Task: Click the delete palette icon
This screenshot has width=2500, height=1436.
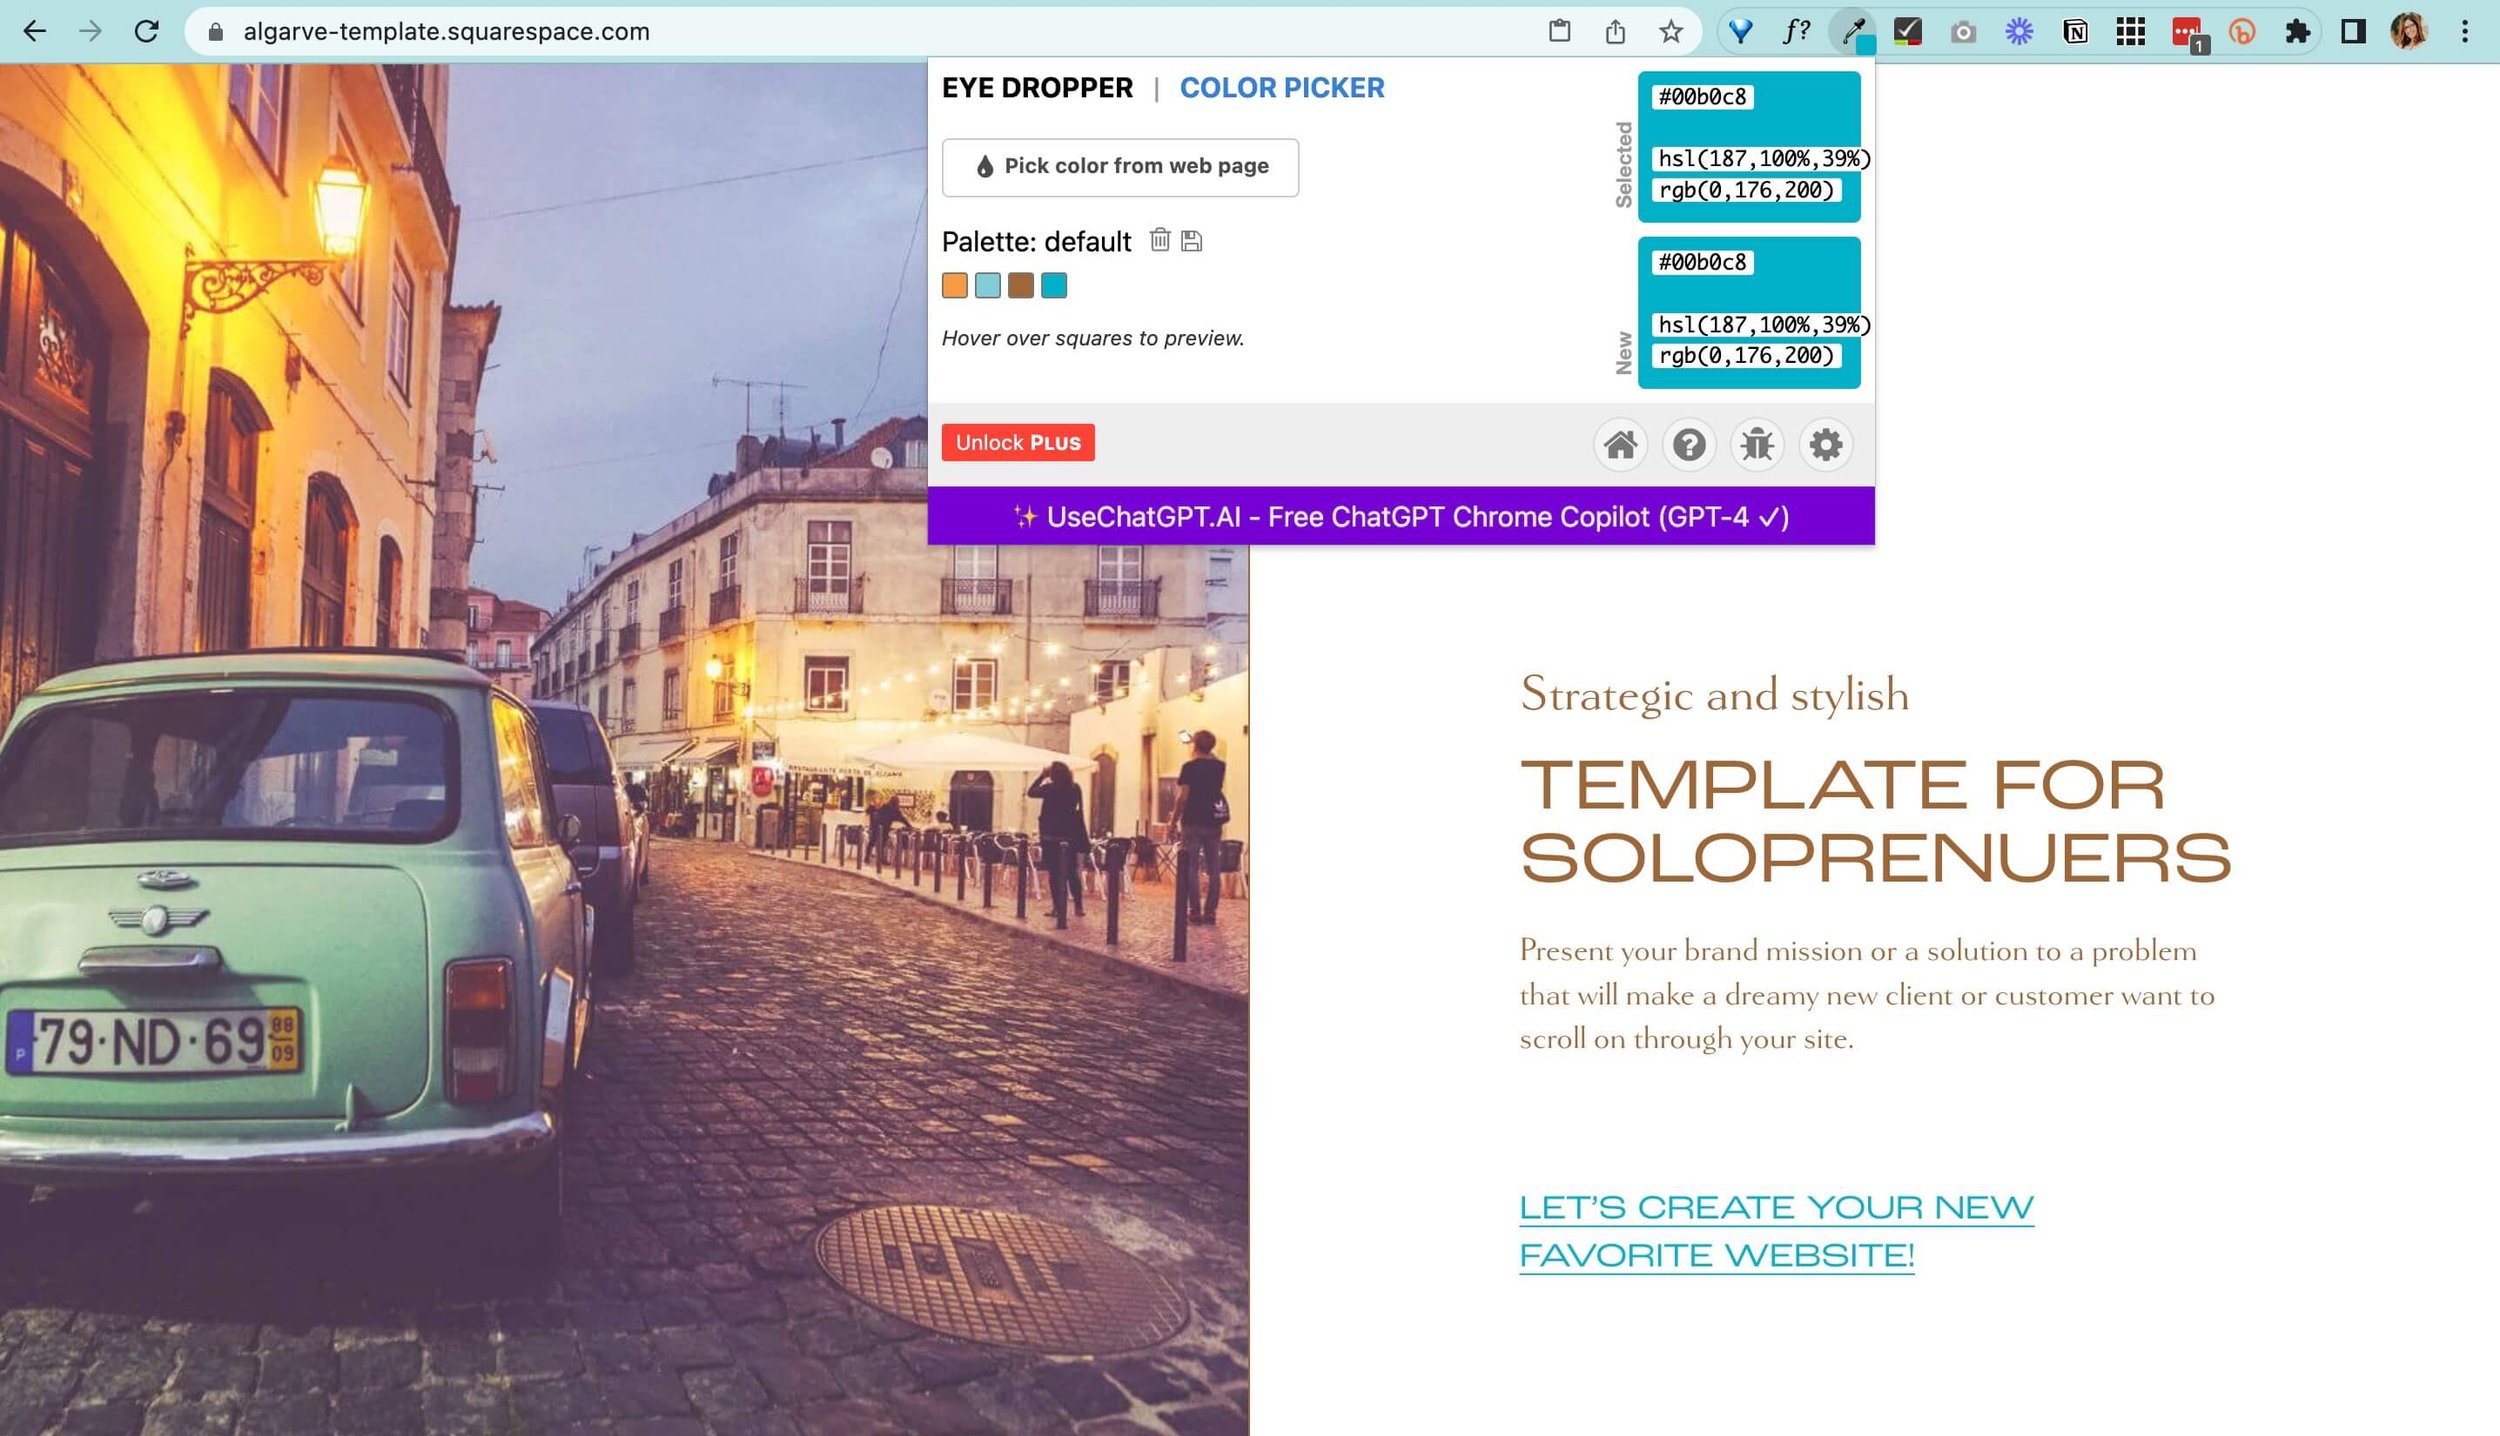Action: (1161, 240)
